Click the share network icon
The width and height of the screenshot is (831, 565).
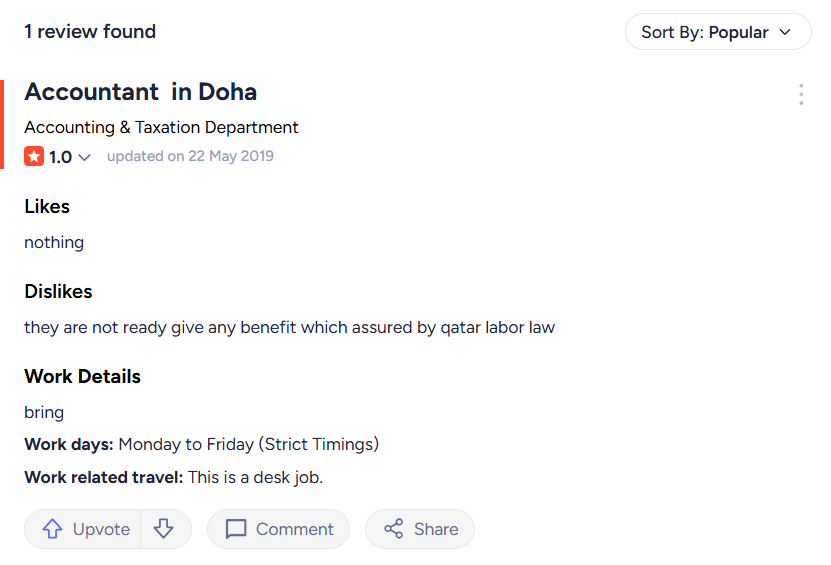tap(394, 529)
